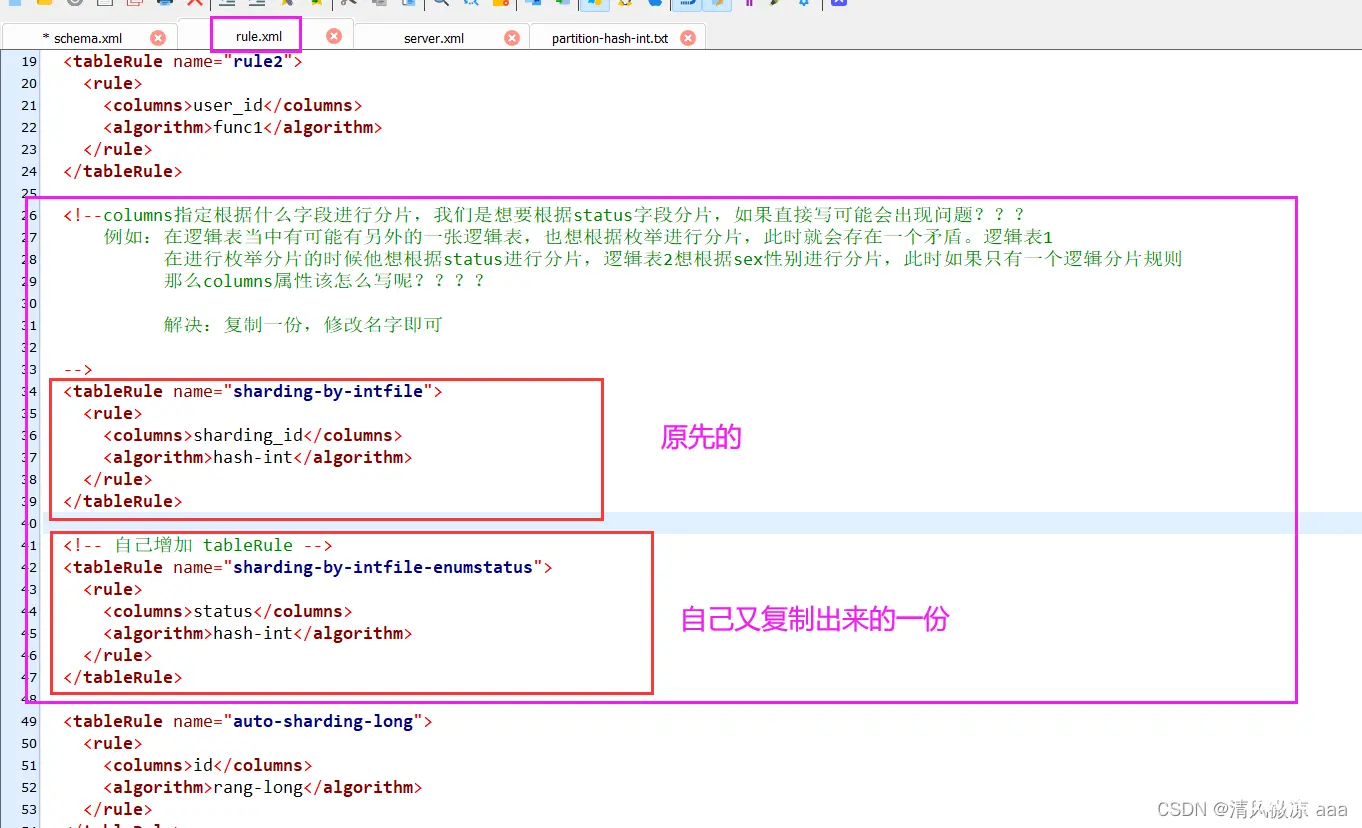1362x828 pixels.
Task: Close the rule.xml tab
Action: tap(334, 36)
